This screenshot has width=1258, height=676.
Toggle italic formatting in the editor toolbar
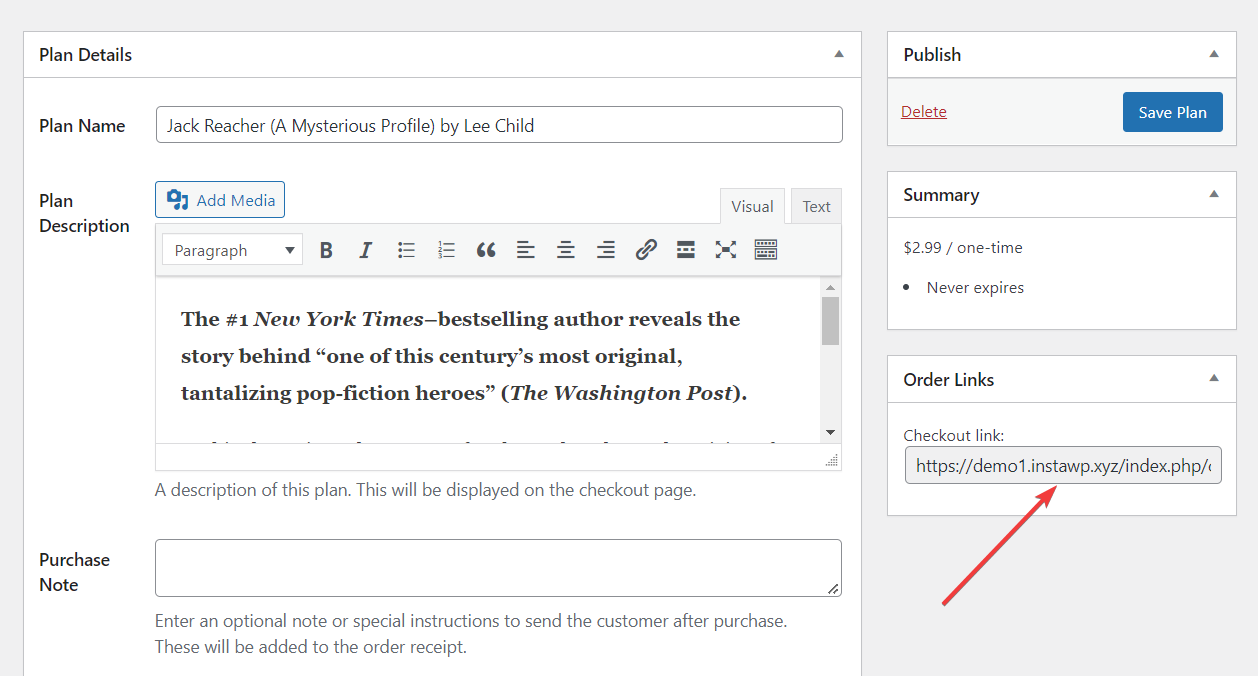(x=366, y=250)
